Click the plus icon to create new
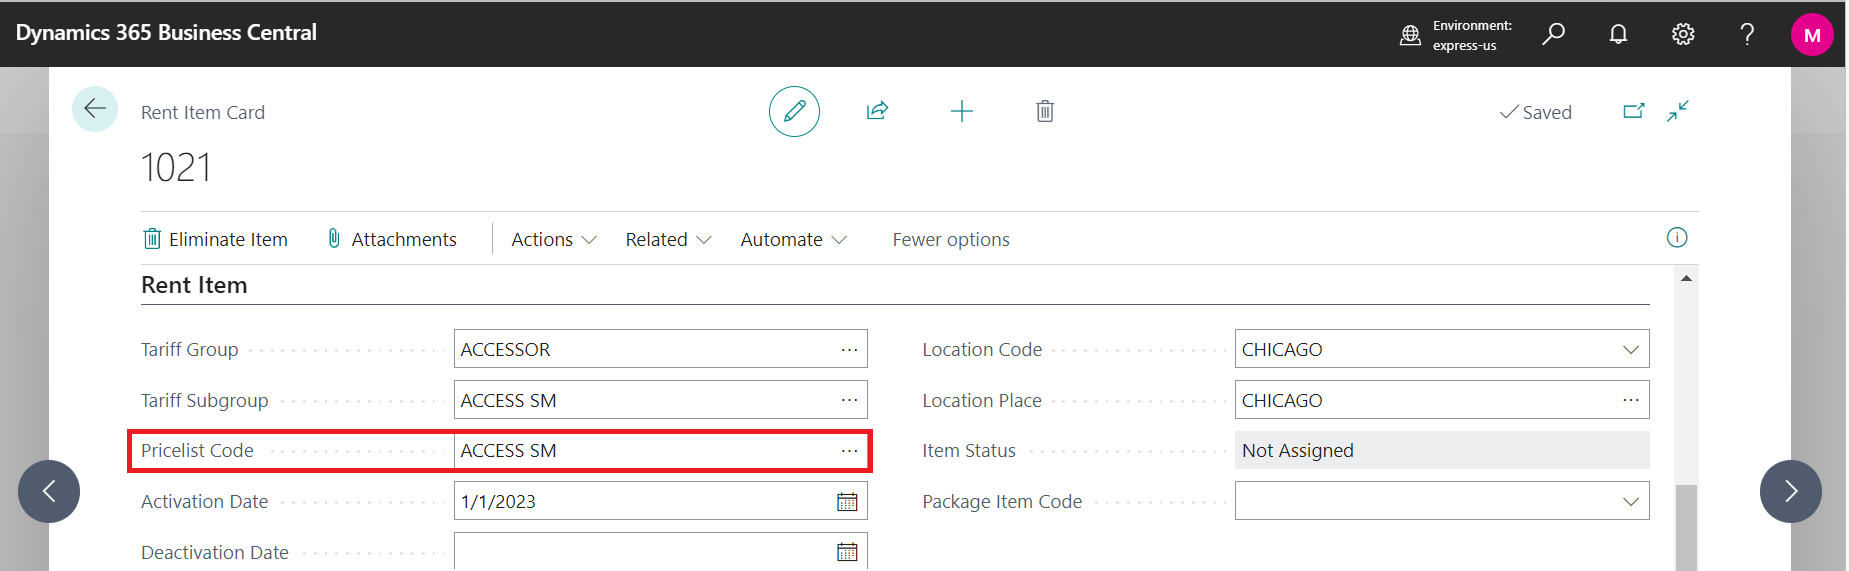1849x571 pixels. (961, 111)
